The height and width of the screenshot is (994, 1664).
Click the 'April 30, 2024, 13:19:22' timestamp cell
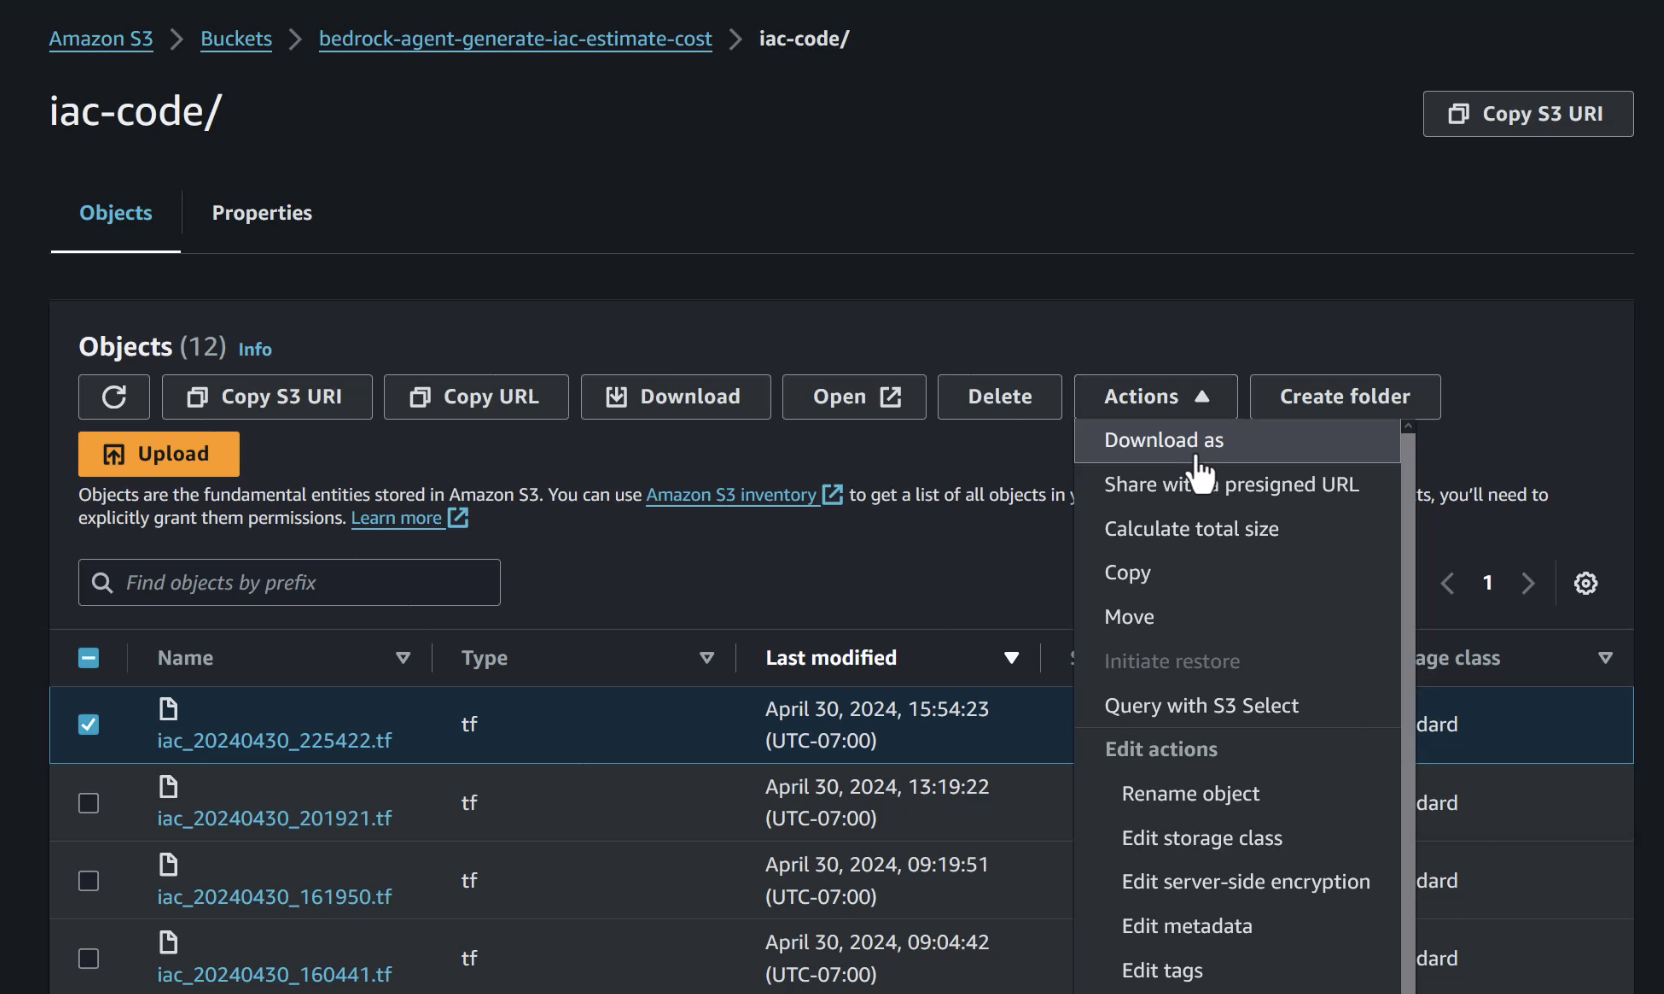tap(877, 803)
